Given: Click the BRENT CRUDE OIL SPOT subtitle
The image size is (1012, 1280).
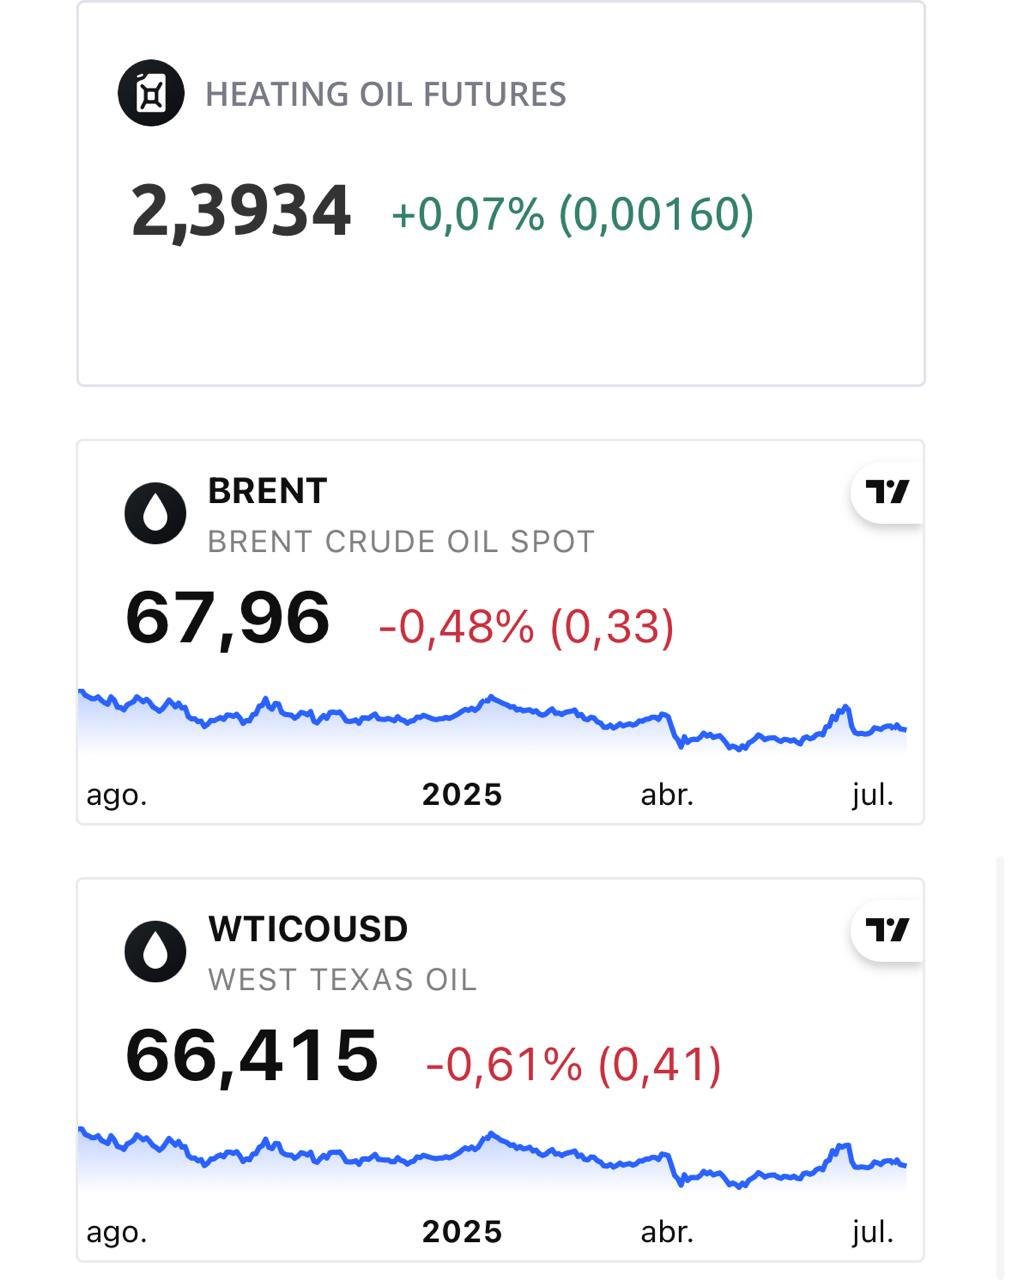Looking at the screenshot, I should [401, 542].
